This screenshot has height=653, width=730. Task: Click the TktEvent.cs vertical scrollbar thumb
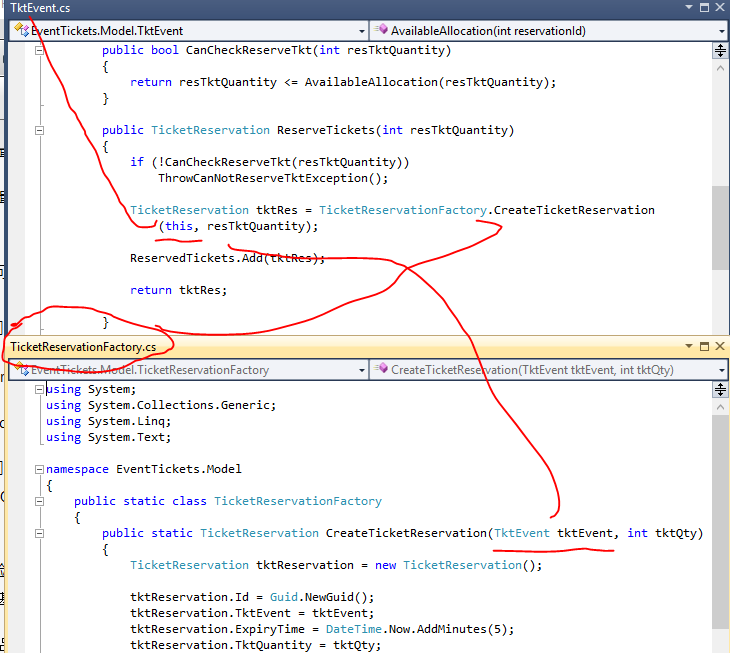(x=720, y=228)
